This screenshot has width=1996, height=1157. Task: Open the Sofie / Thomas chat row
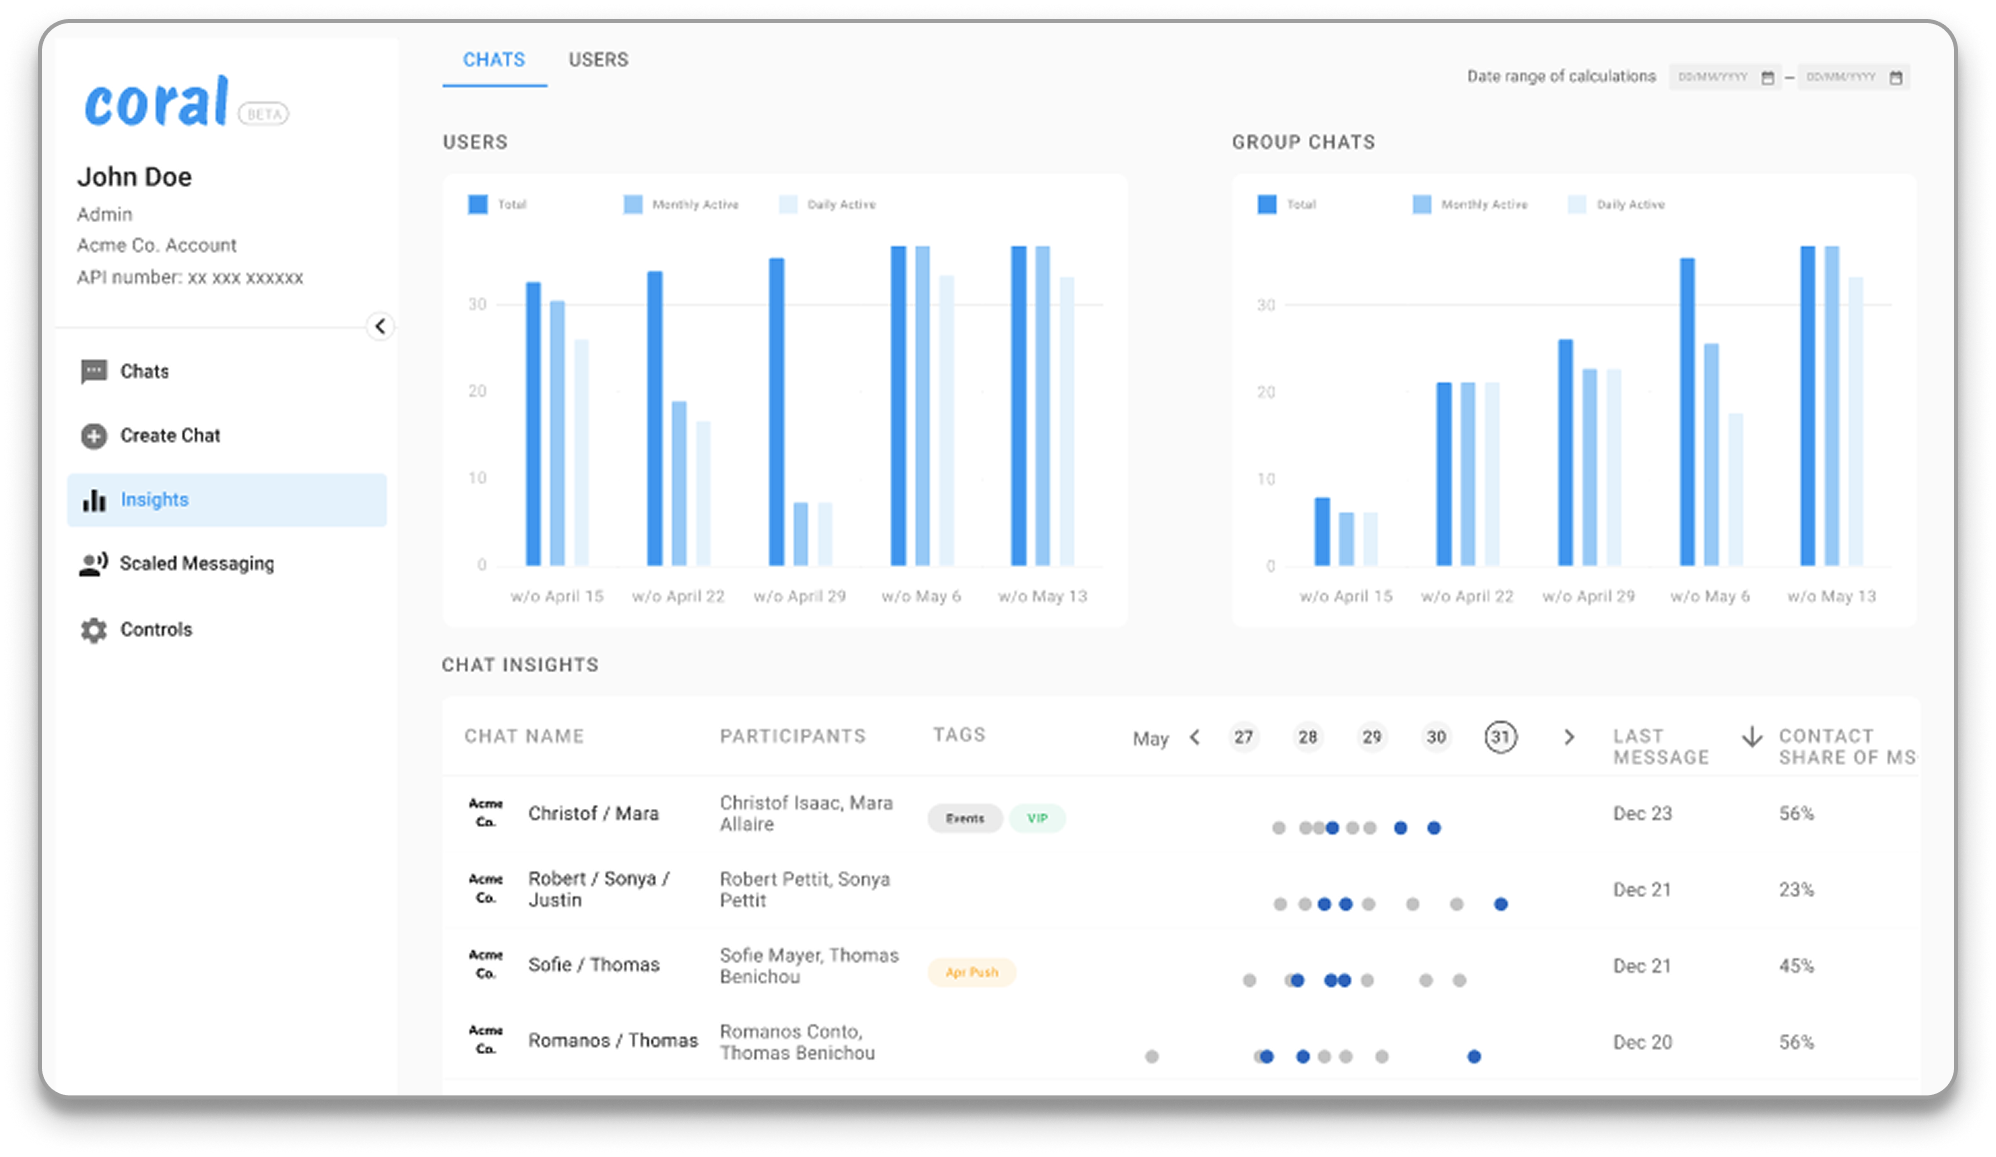594,965
